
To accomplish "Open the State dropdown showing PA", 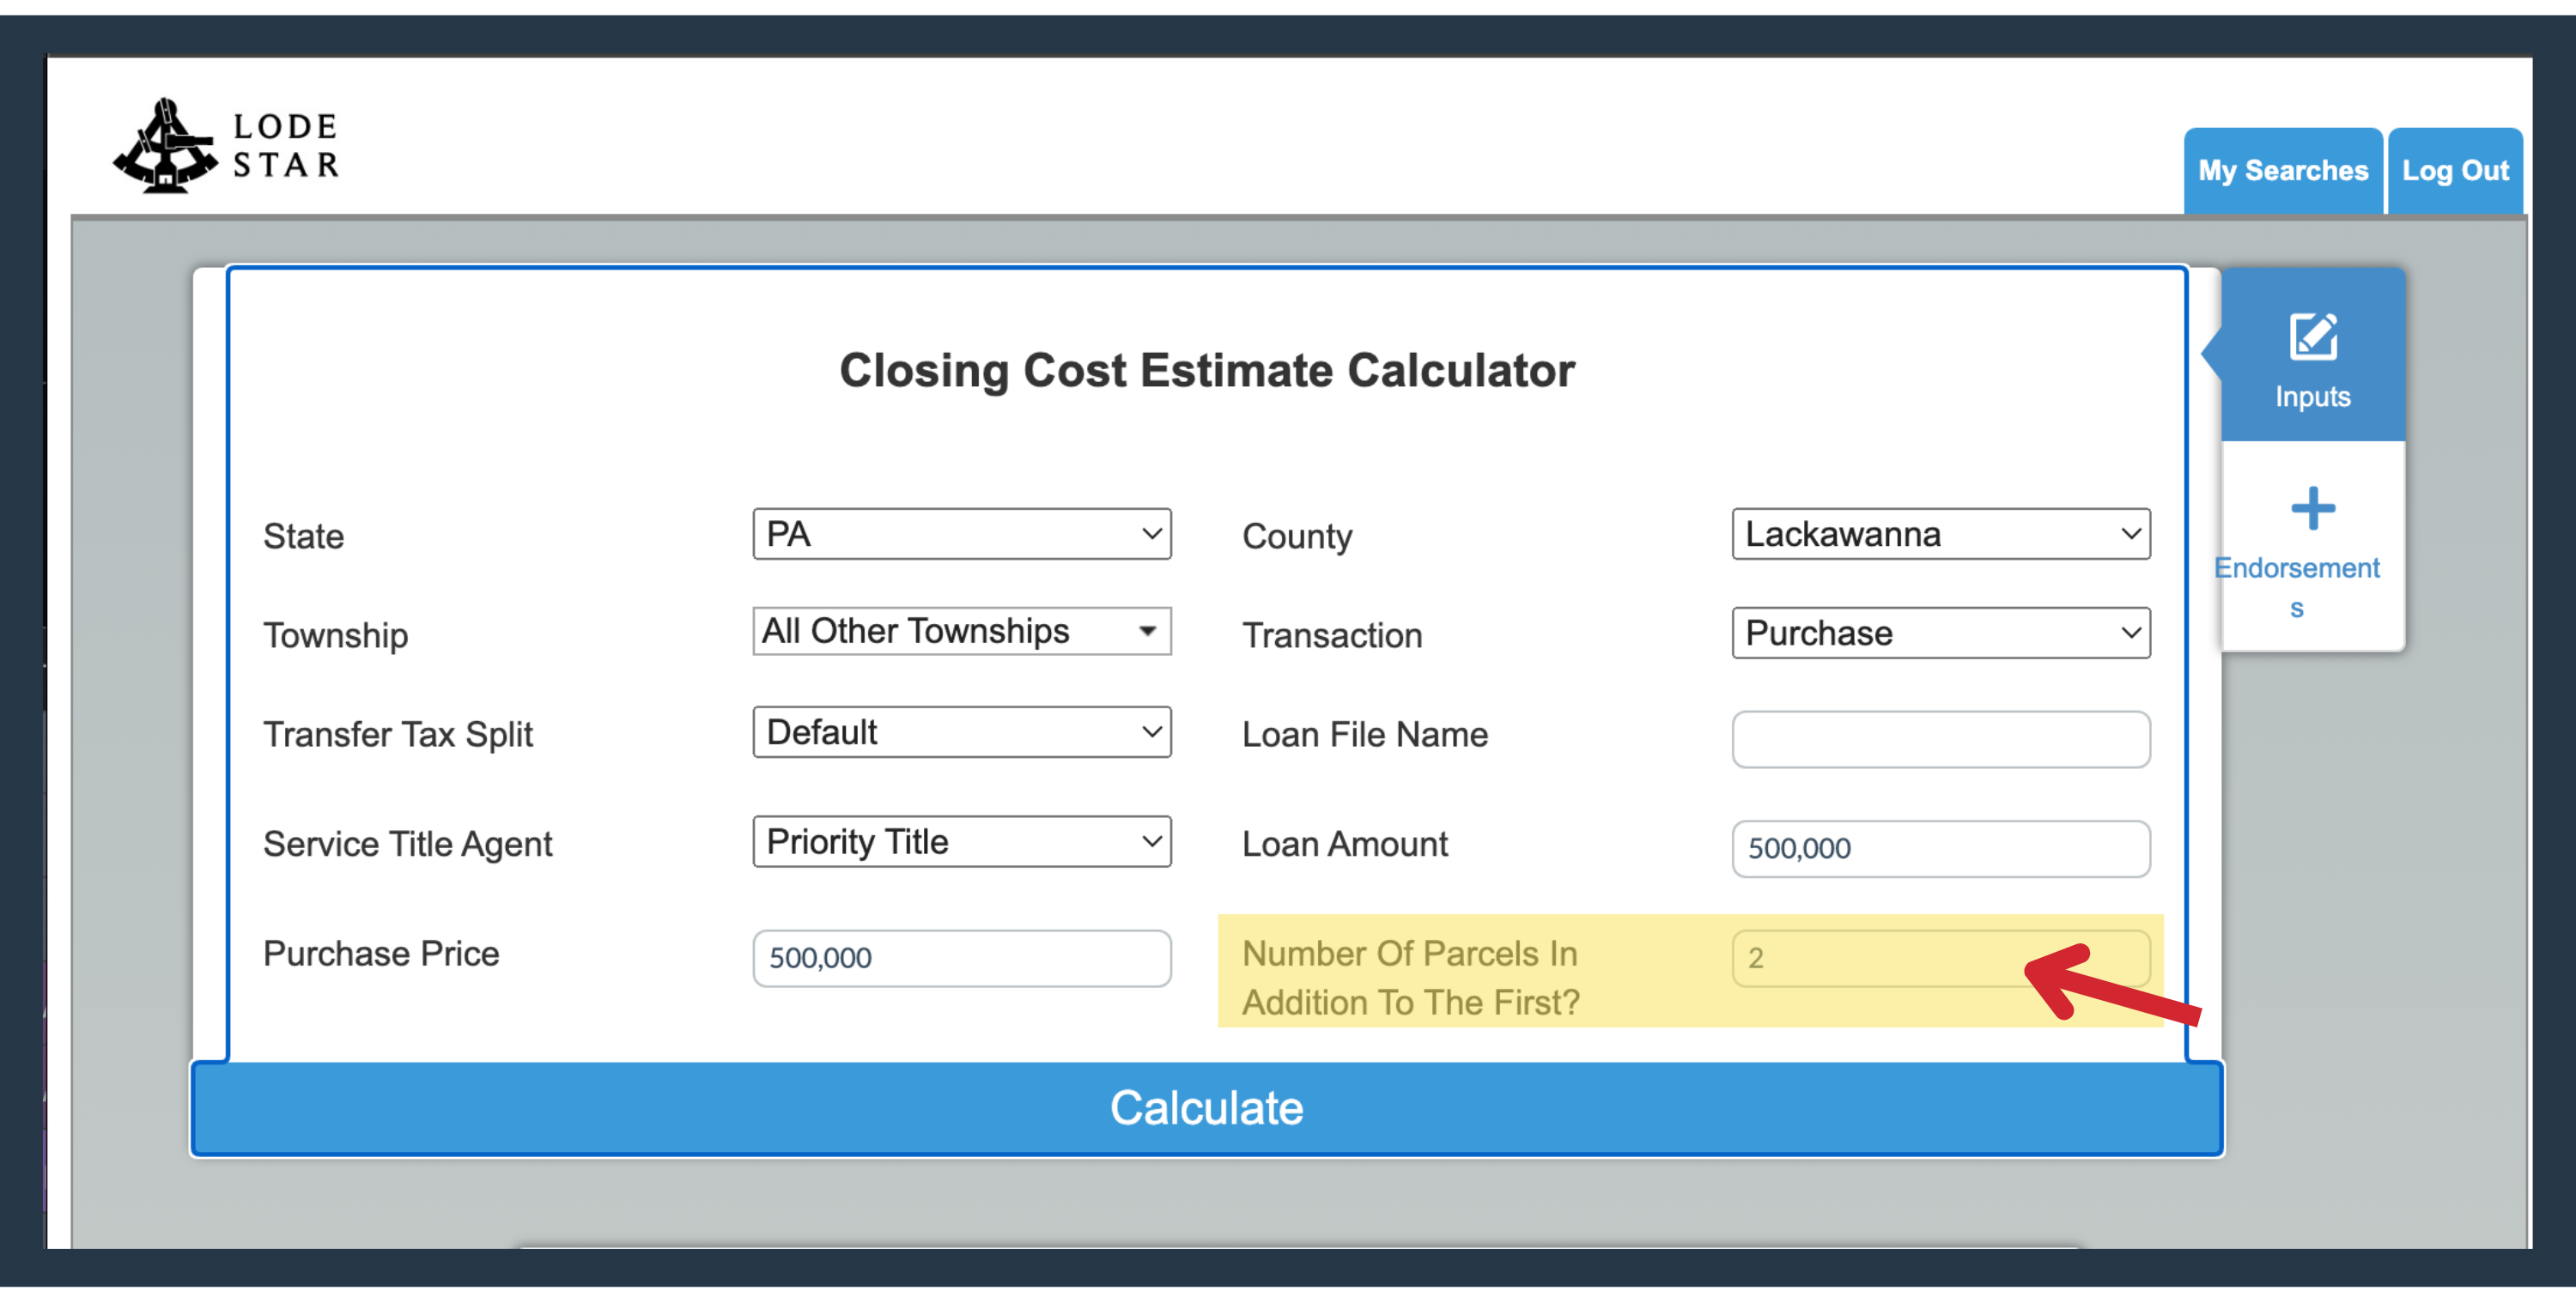I will pyautogui.click(x=961, y=534).
